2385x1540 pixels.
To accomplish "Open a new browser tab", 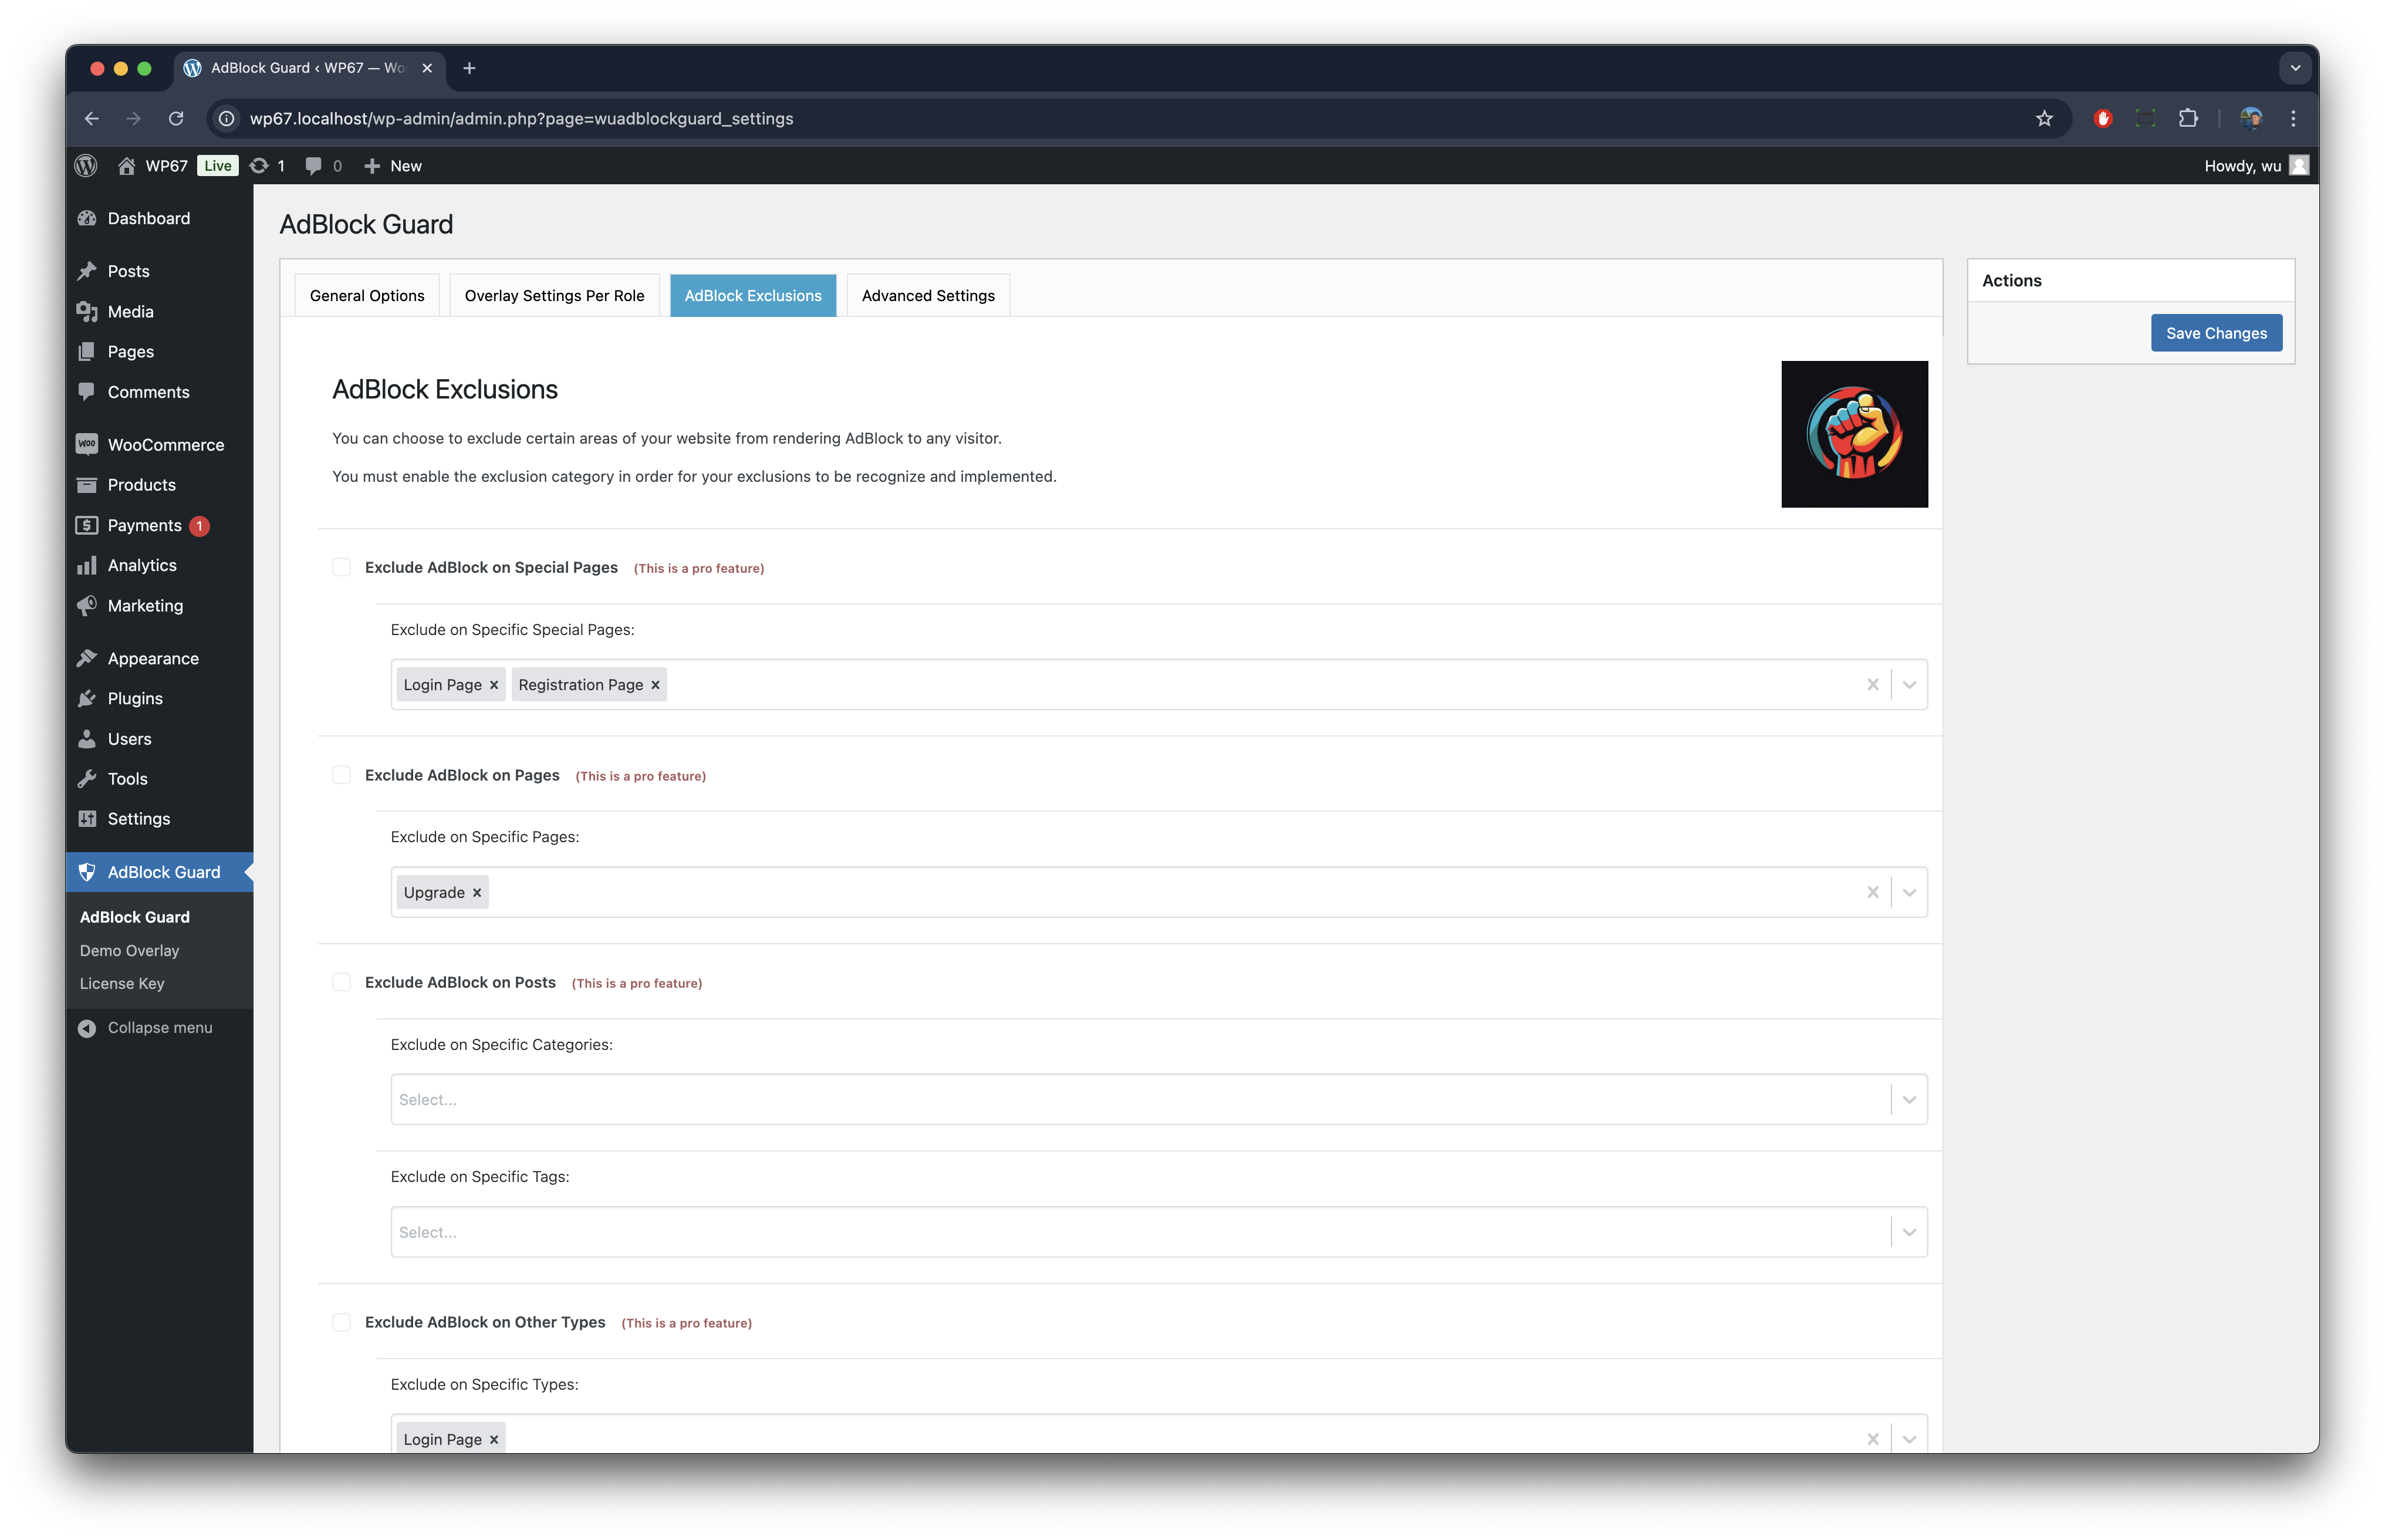I will 469,68.
